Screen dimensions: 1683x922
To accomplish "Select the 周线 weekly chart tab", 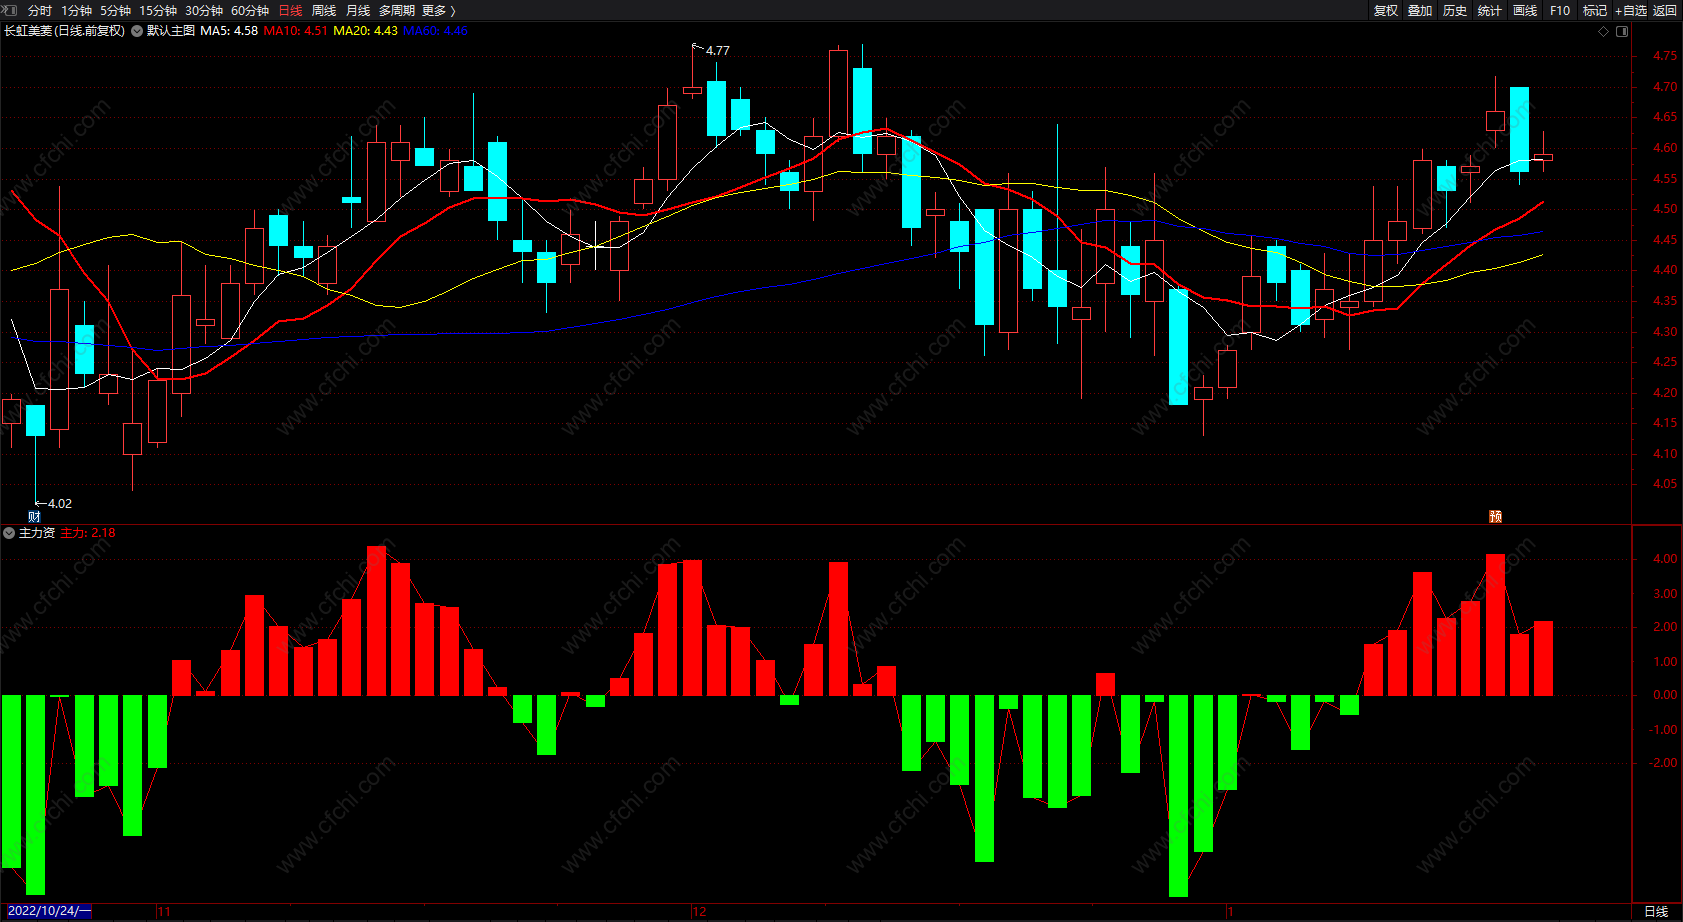I will tap(324, 10).
